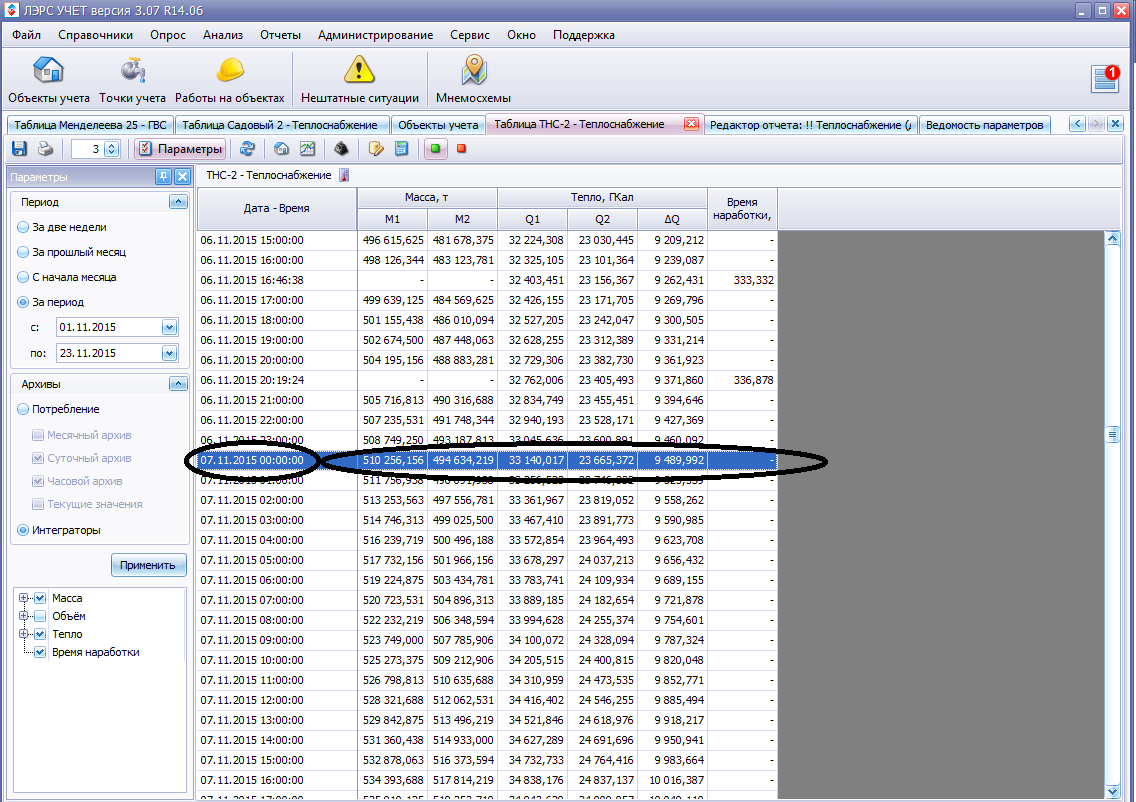Viewport: 1136px width, 802px height.
Task: Select the За период radio button
Action: 23,302
